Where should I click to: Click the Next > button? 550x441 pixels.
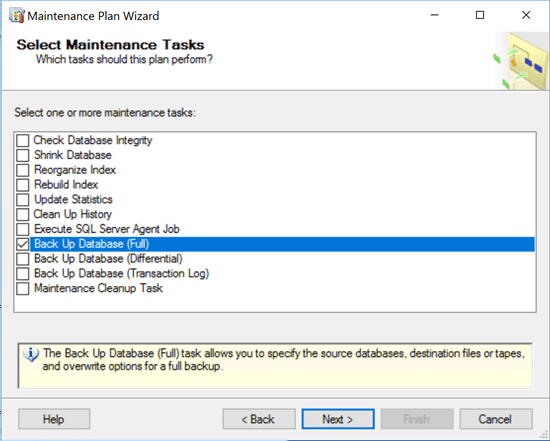click(x=338, y=419)
